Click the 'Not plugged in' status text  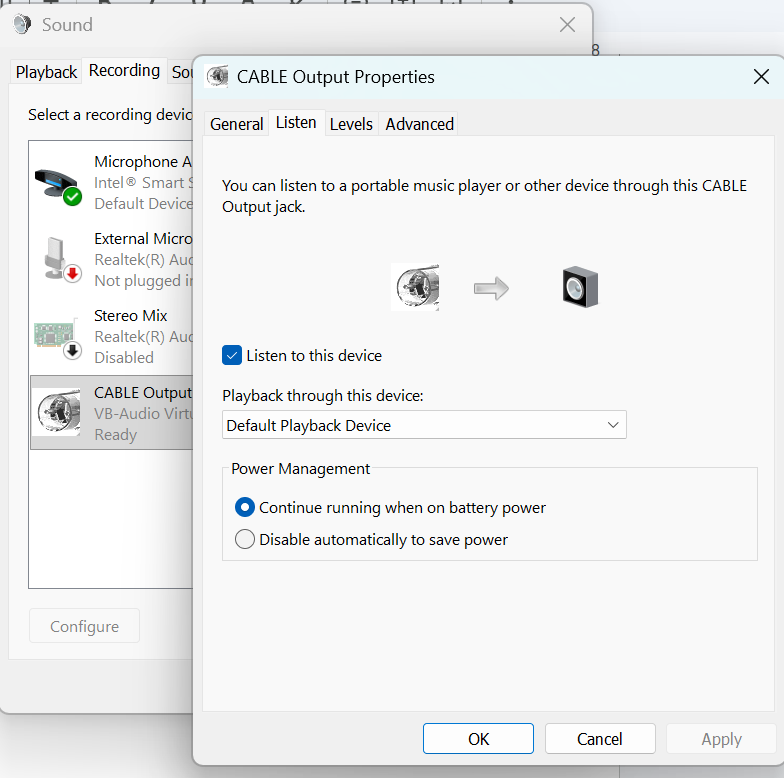coord(144,280)
